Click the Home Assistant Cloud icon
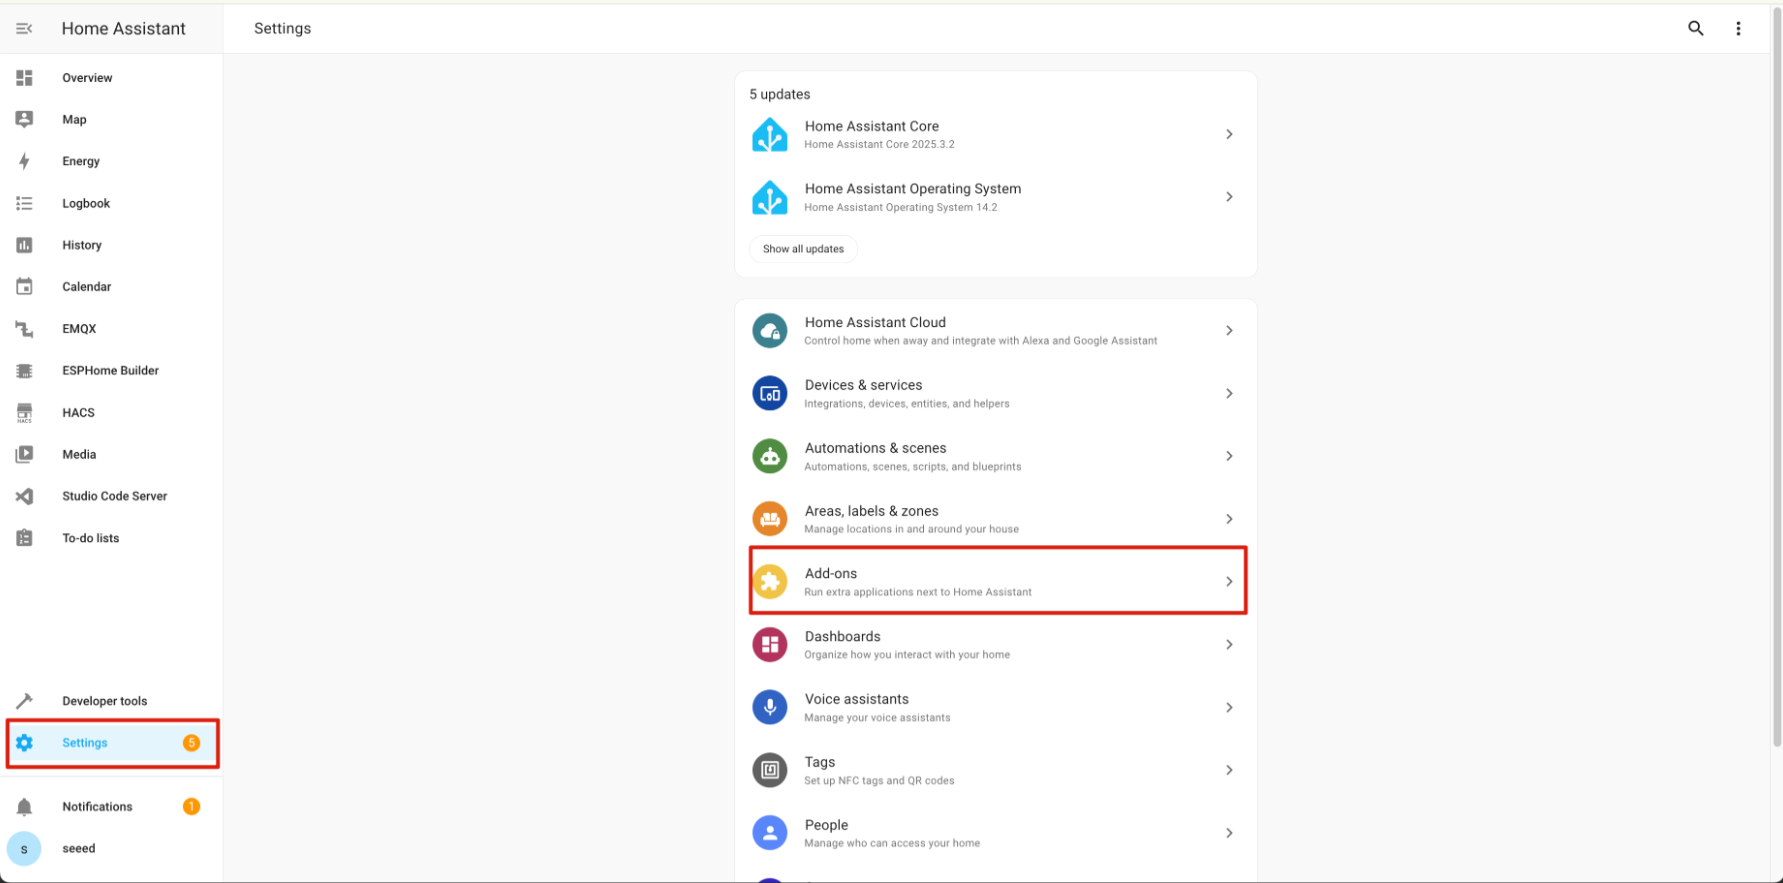The height and width of the screenshot is (883, 1783). tap(769, 331)
